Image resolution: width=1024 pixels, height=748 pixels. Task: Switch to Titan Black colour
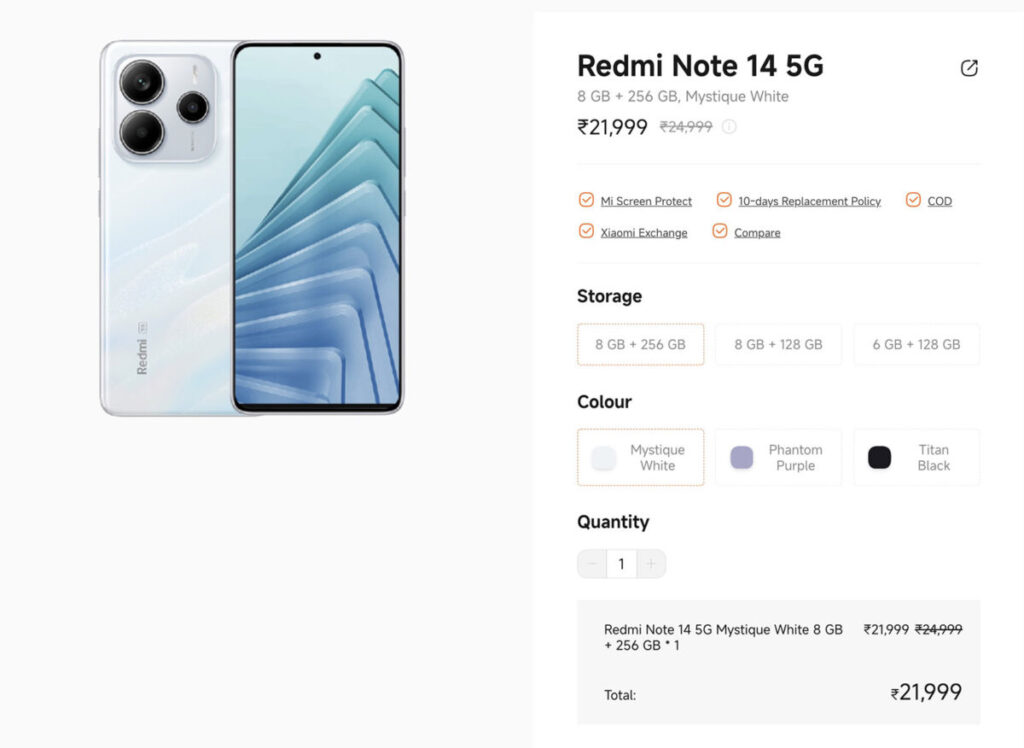(x=916, y=457)
